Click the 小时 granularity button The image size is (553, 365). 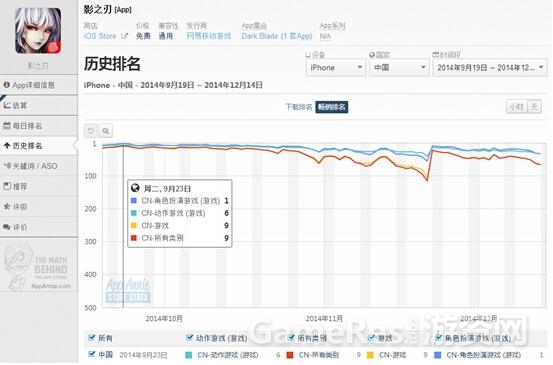point(516,106)
